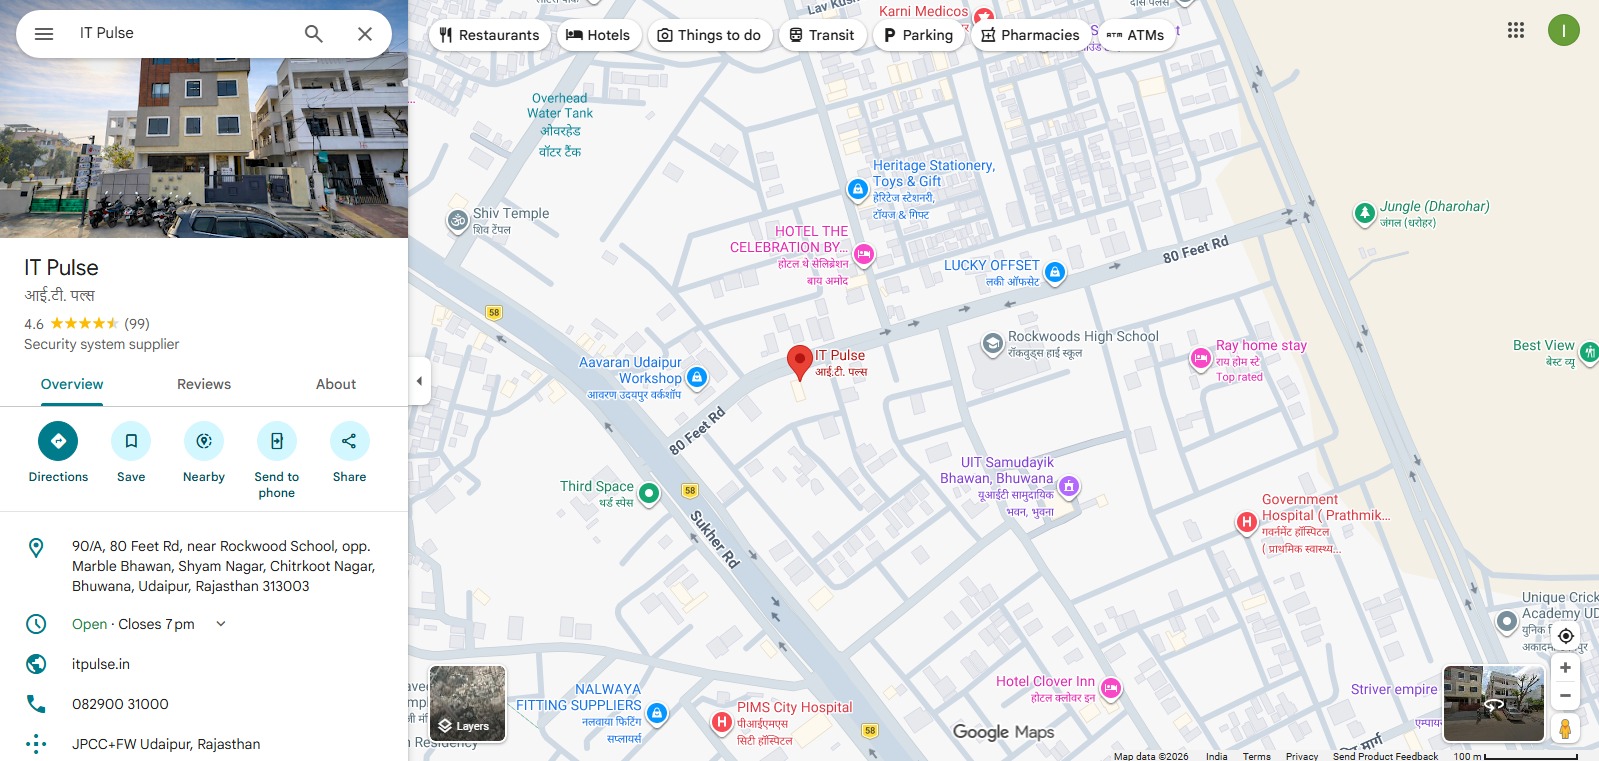Zoom in on the map
The height and width of the screenshot is (761, 1599).
[1566, 668]
